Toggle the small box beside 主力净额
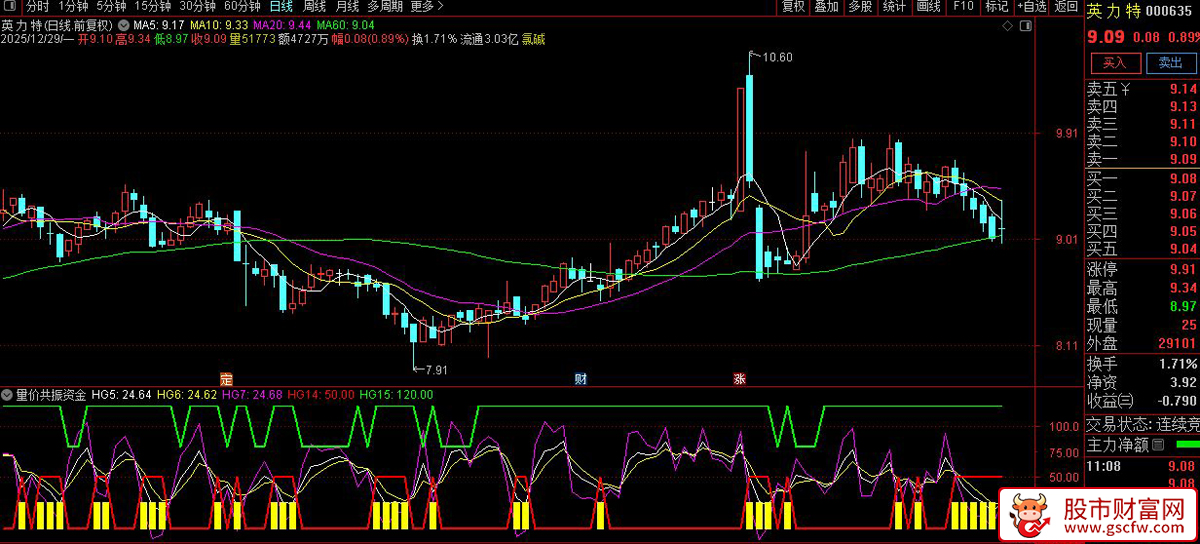 point(1159,444)
